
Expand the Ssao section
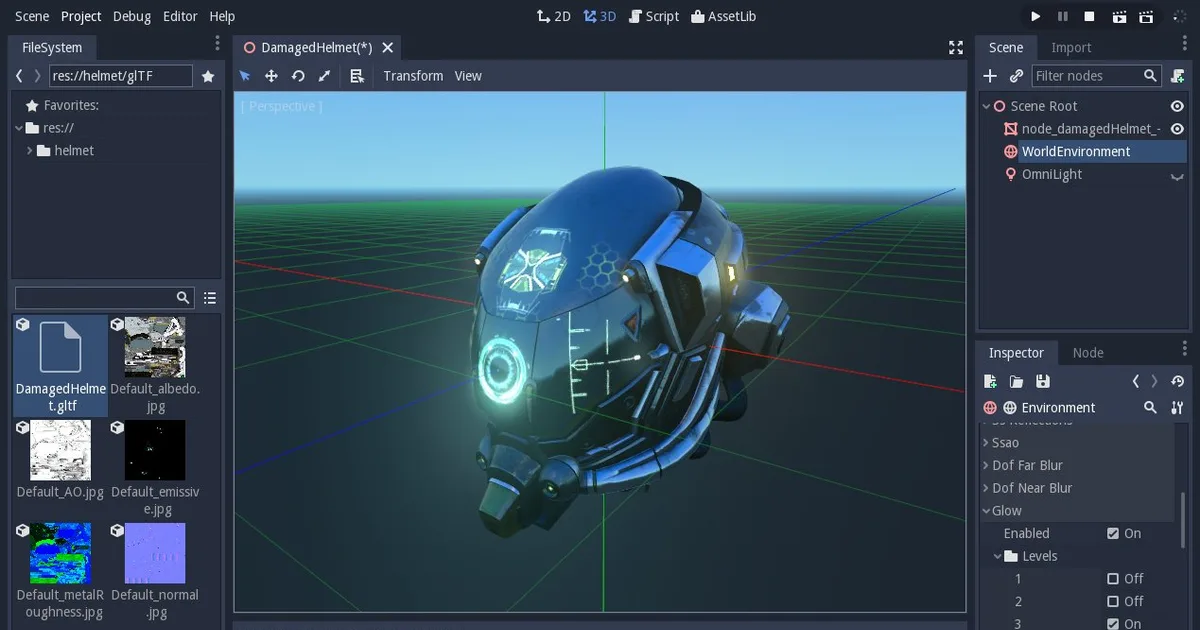pos(985,443)
